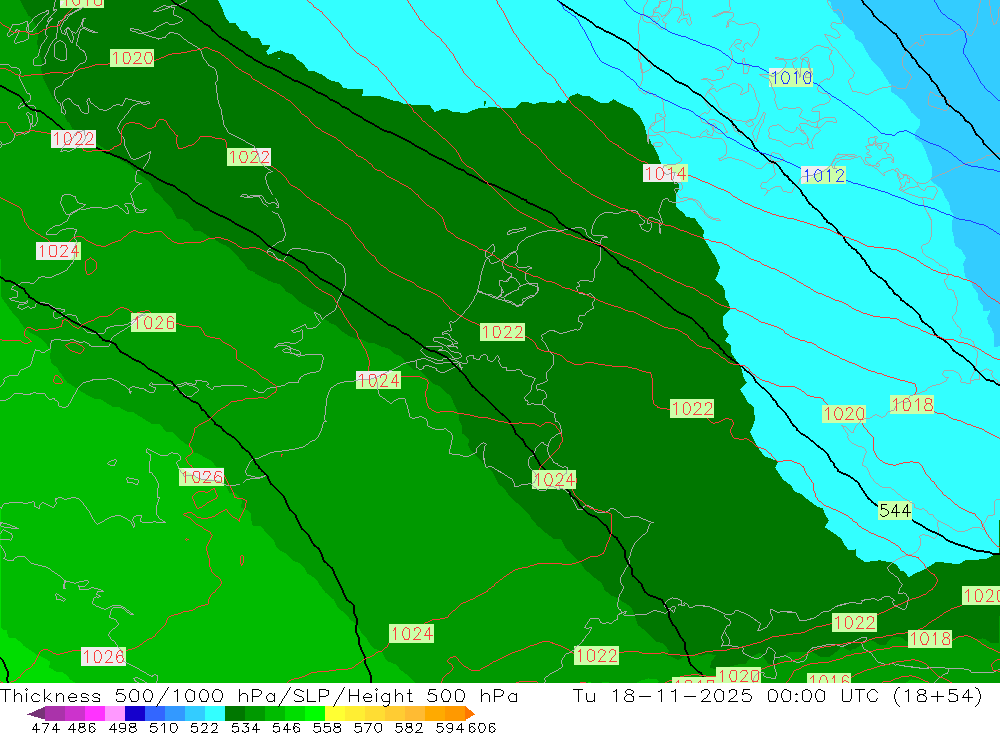This screenshot has width=1000, height=733.
Task: Select the blue 1012 isobar label
Action: coord(823,175)
